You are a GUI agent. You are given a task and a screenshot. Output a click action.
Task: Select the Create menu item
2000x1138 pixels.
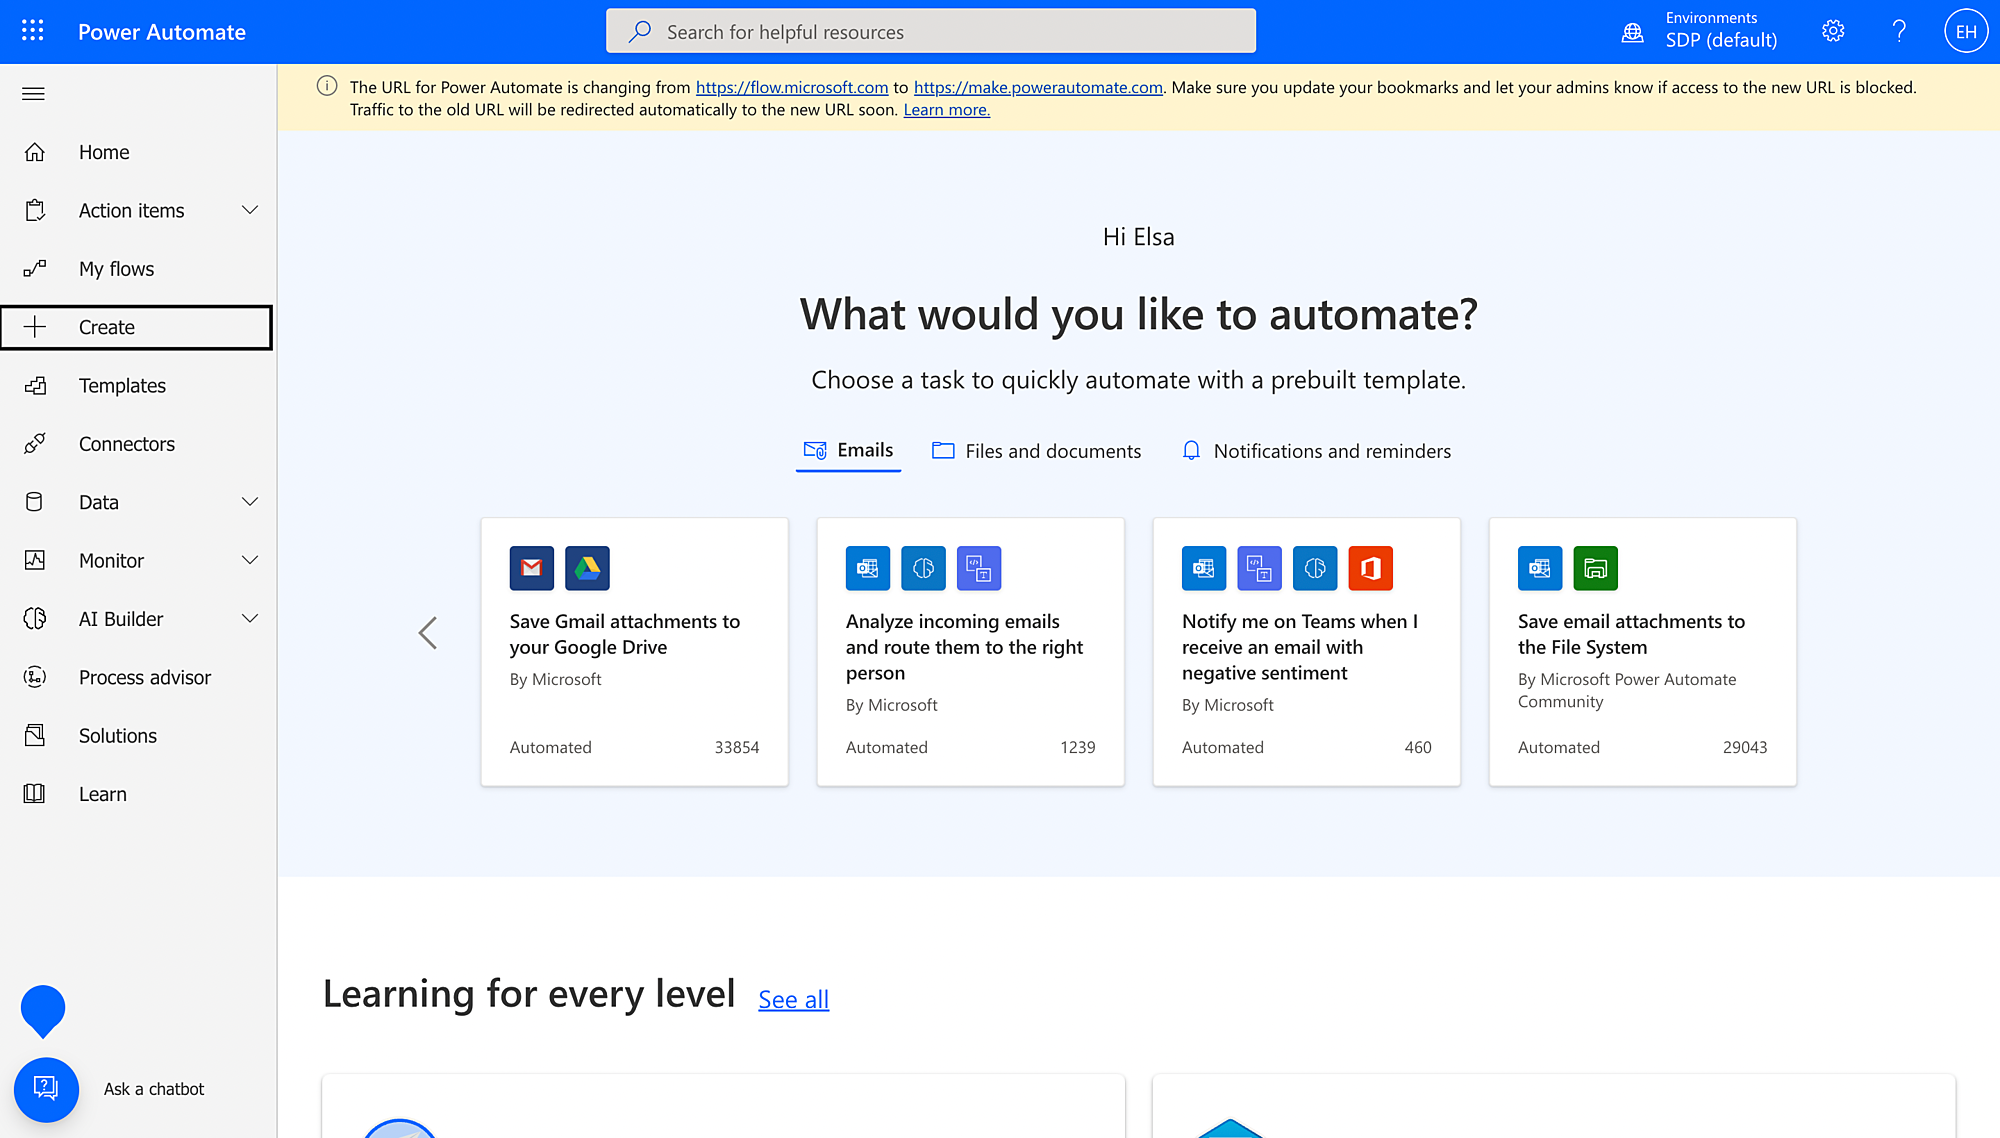(x=136, y=327)
